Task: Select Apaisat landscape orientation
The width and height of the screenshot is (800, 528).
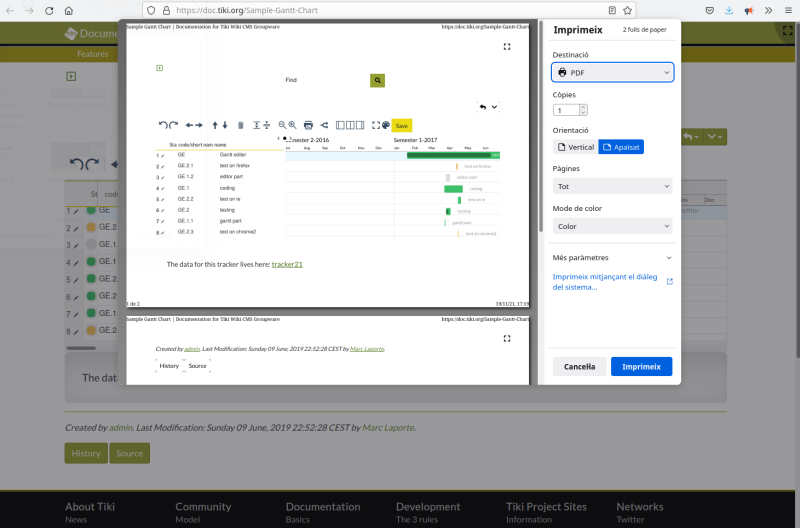Action: click(621, 147)
